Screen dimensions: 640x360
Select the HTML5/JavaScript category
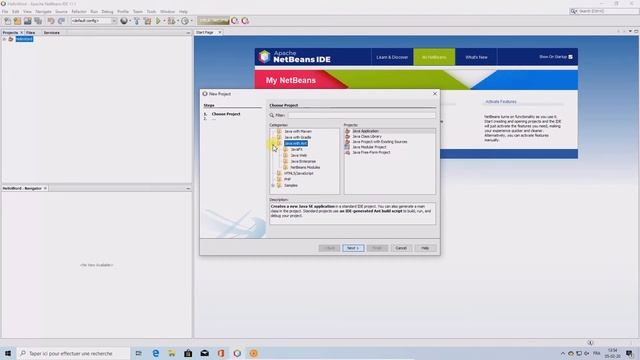click(299, 173)
